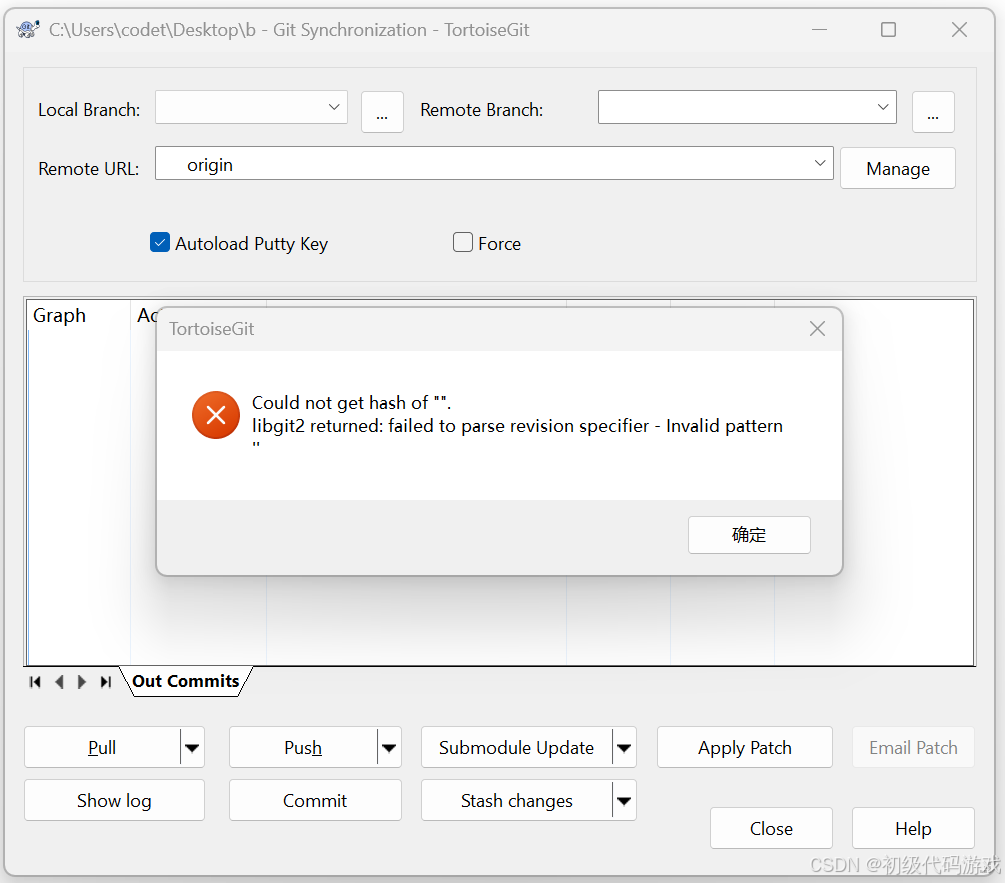Toggle the Autoload Putty Key checkbox
Viewport: 1005px width, 883px height.
[x=160, y=242]
